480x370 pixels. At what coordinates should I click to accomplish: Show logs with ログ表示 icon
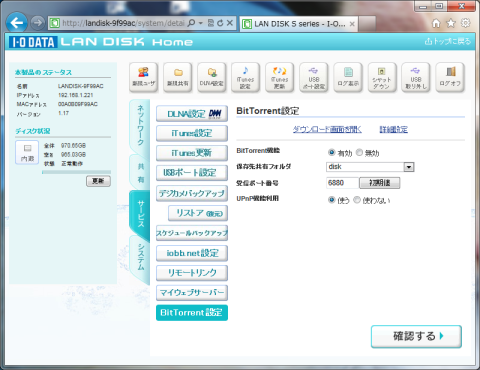pos(348,77)
